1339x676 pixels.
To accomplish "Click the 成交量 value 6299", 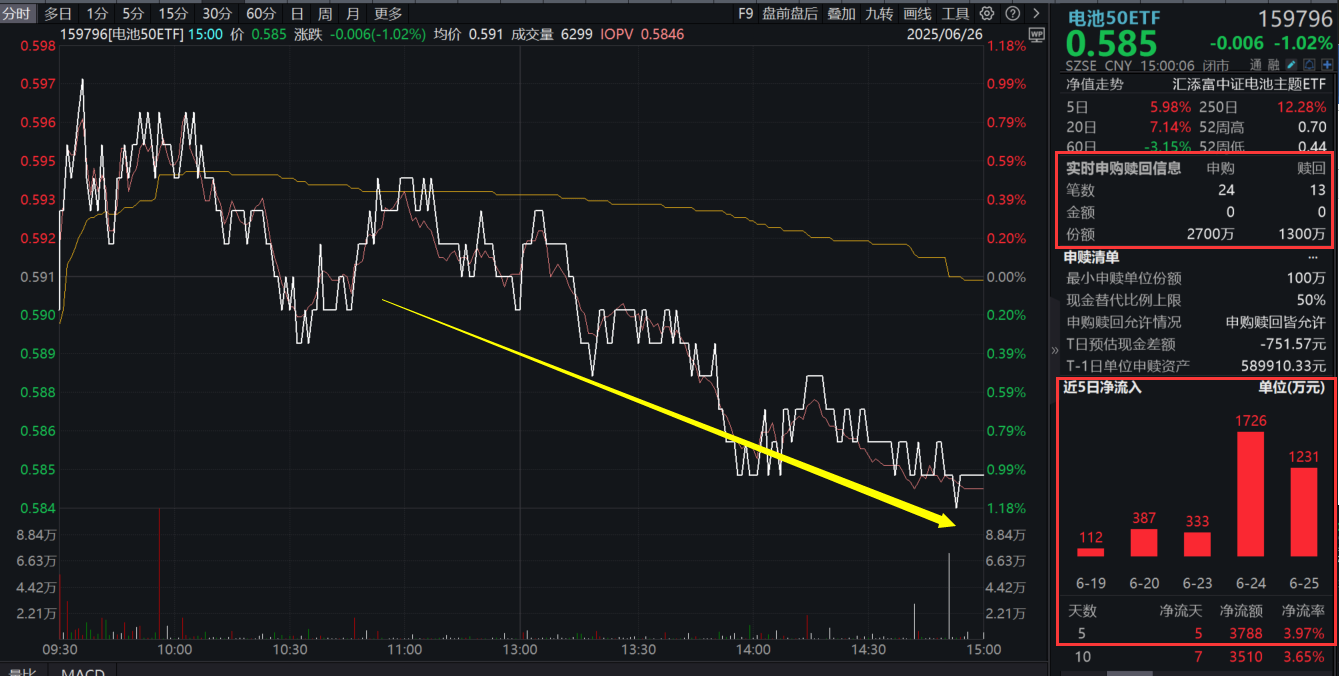I will (576, 34).
